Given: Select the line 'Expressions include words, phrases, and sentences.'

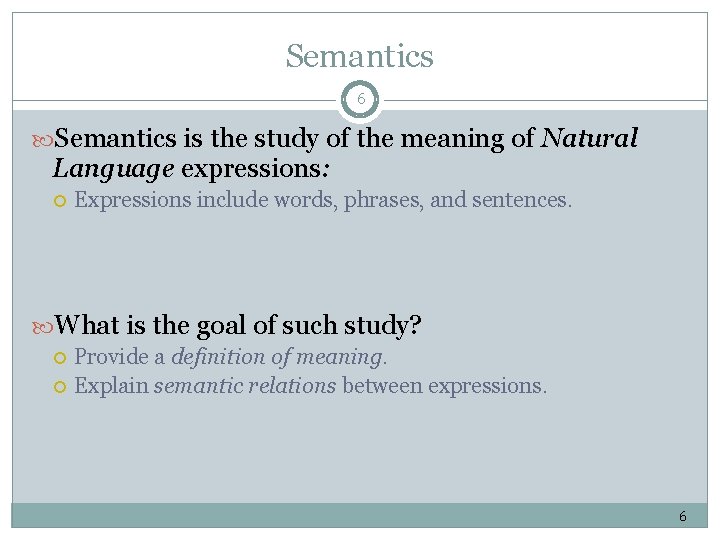Looking at the screenshot, I should point(323,200).
